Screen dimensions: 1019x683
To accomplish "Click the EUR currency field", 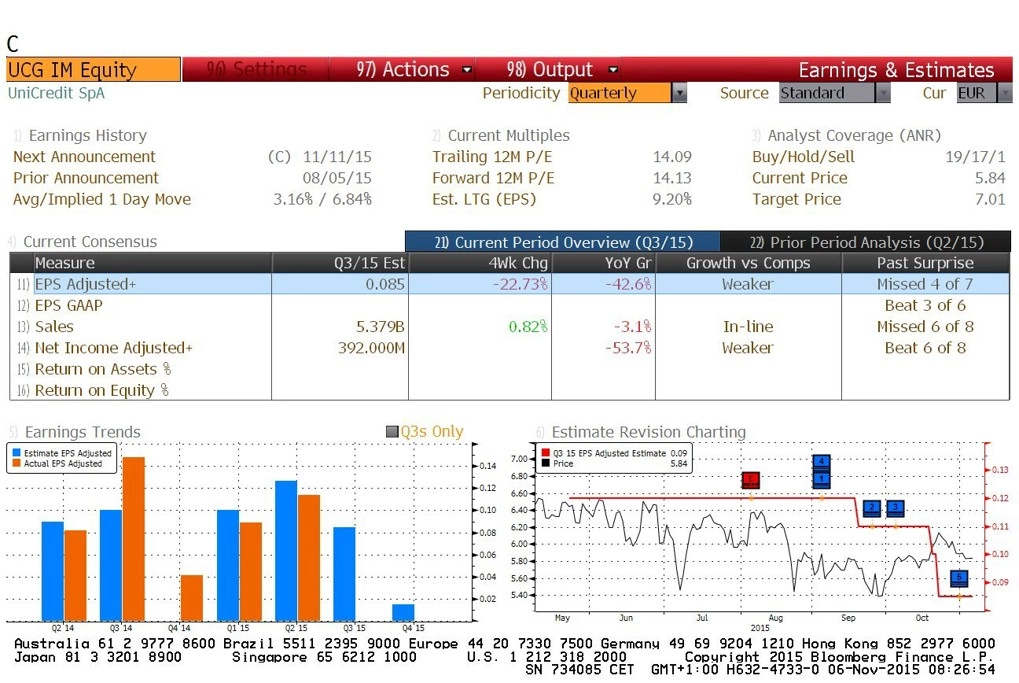I will (x=976, y=93).
